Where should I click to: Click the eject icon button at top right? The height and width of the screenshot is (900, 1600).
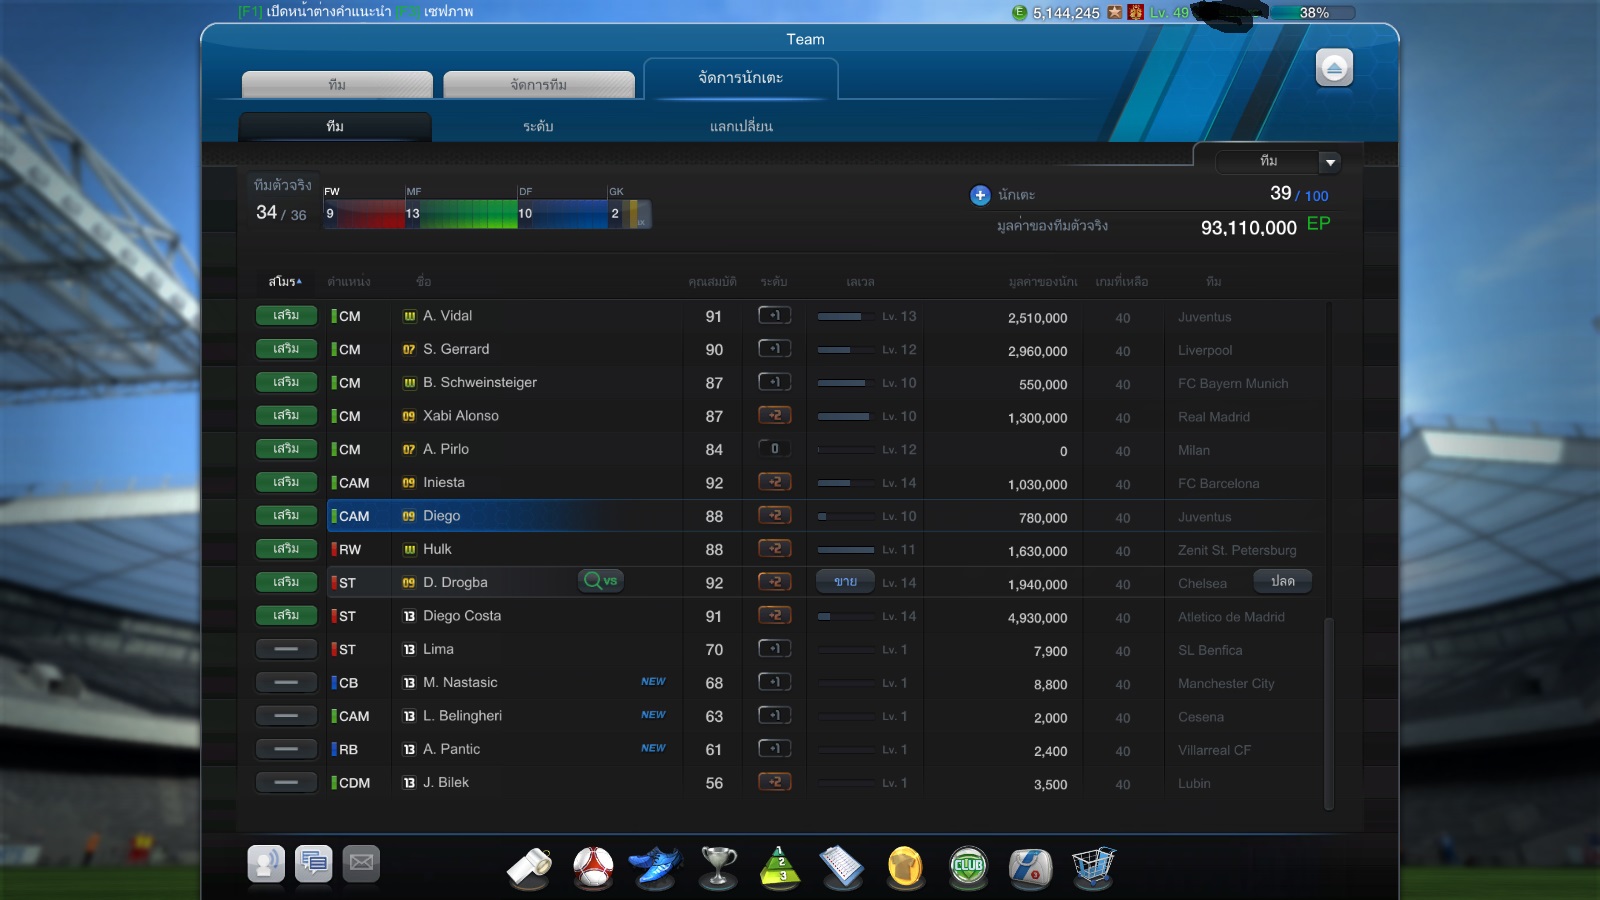coord(1334,67)
